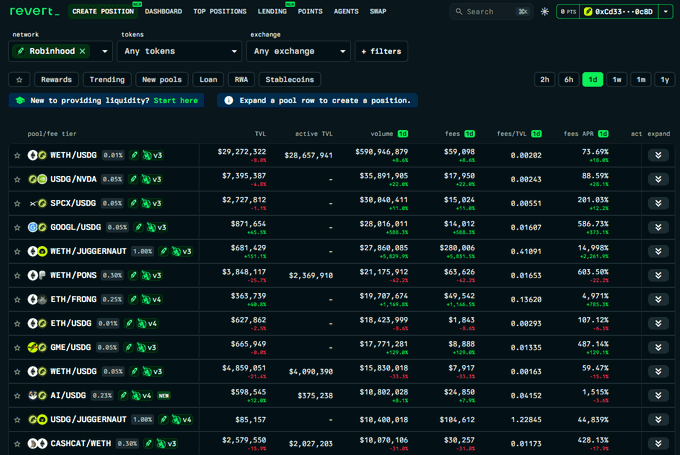Viewport: 680px width, 455px height.
Task: Switch the time range to 1m
Action: 641,79
